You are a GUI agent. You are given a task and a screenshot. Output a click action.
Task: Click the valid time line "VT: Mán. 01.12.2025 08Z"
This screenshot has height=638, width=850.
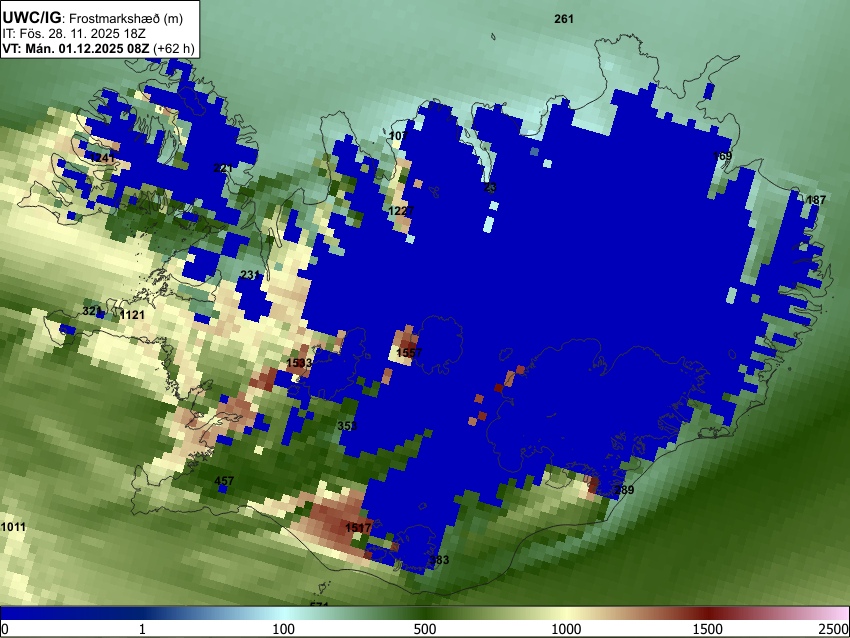(75, 48)
